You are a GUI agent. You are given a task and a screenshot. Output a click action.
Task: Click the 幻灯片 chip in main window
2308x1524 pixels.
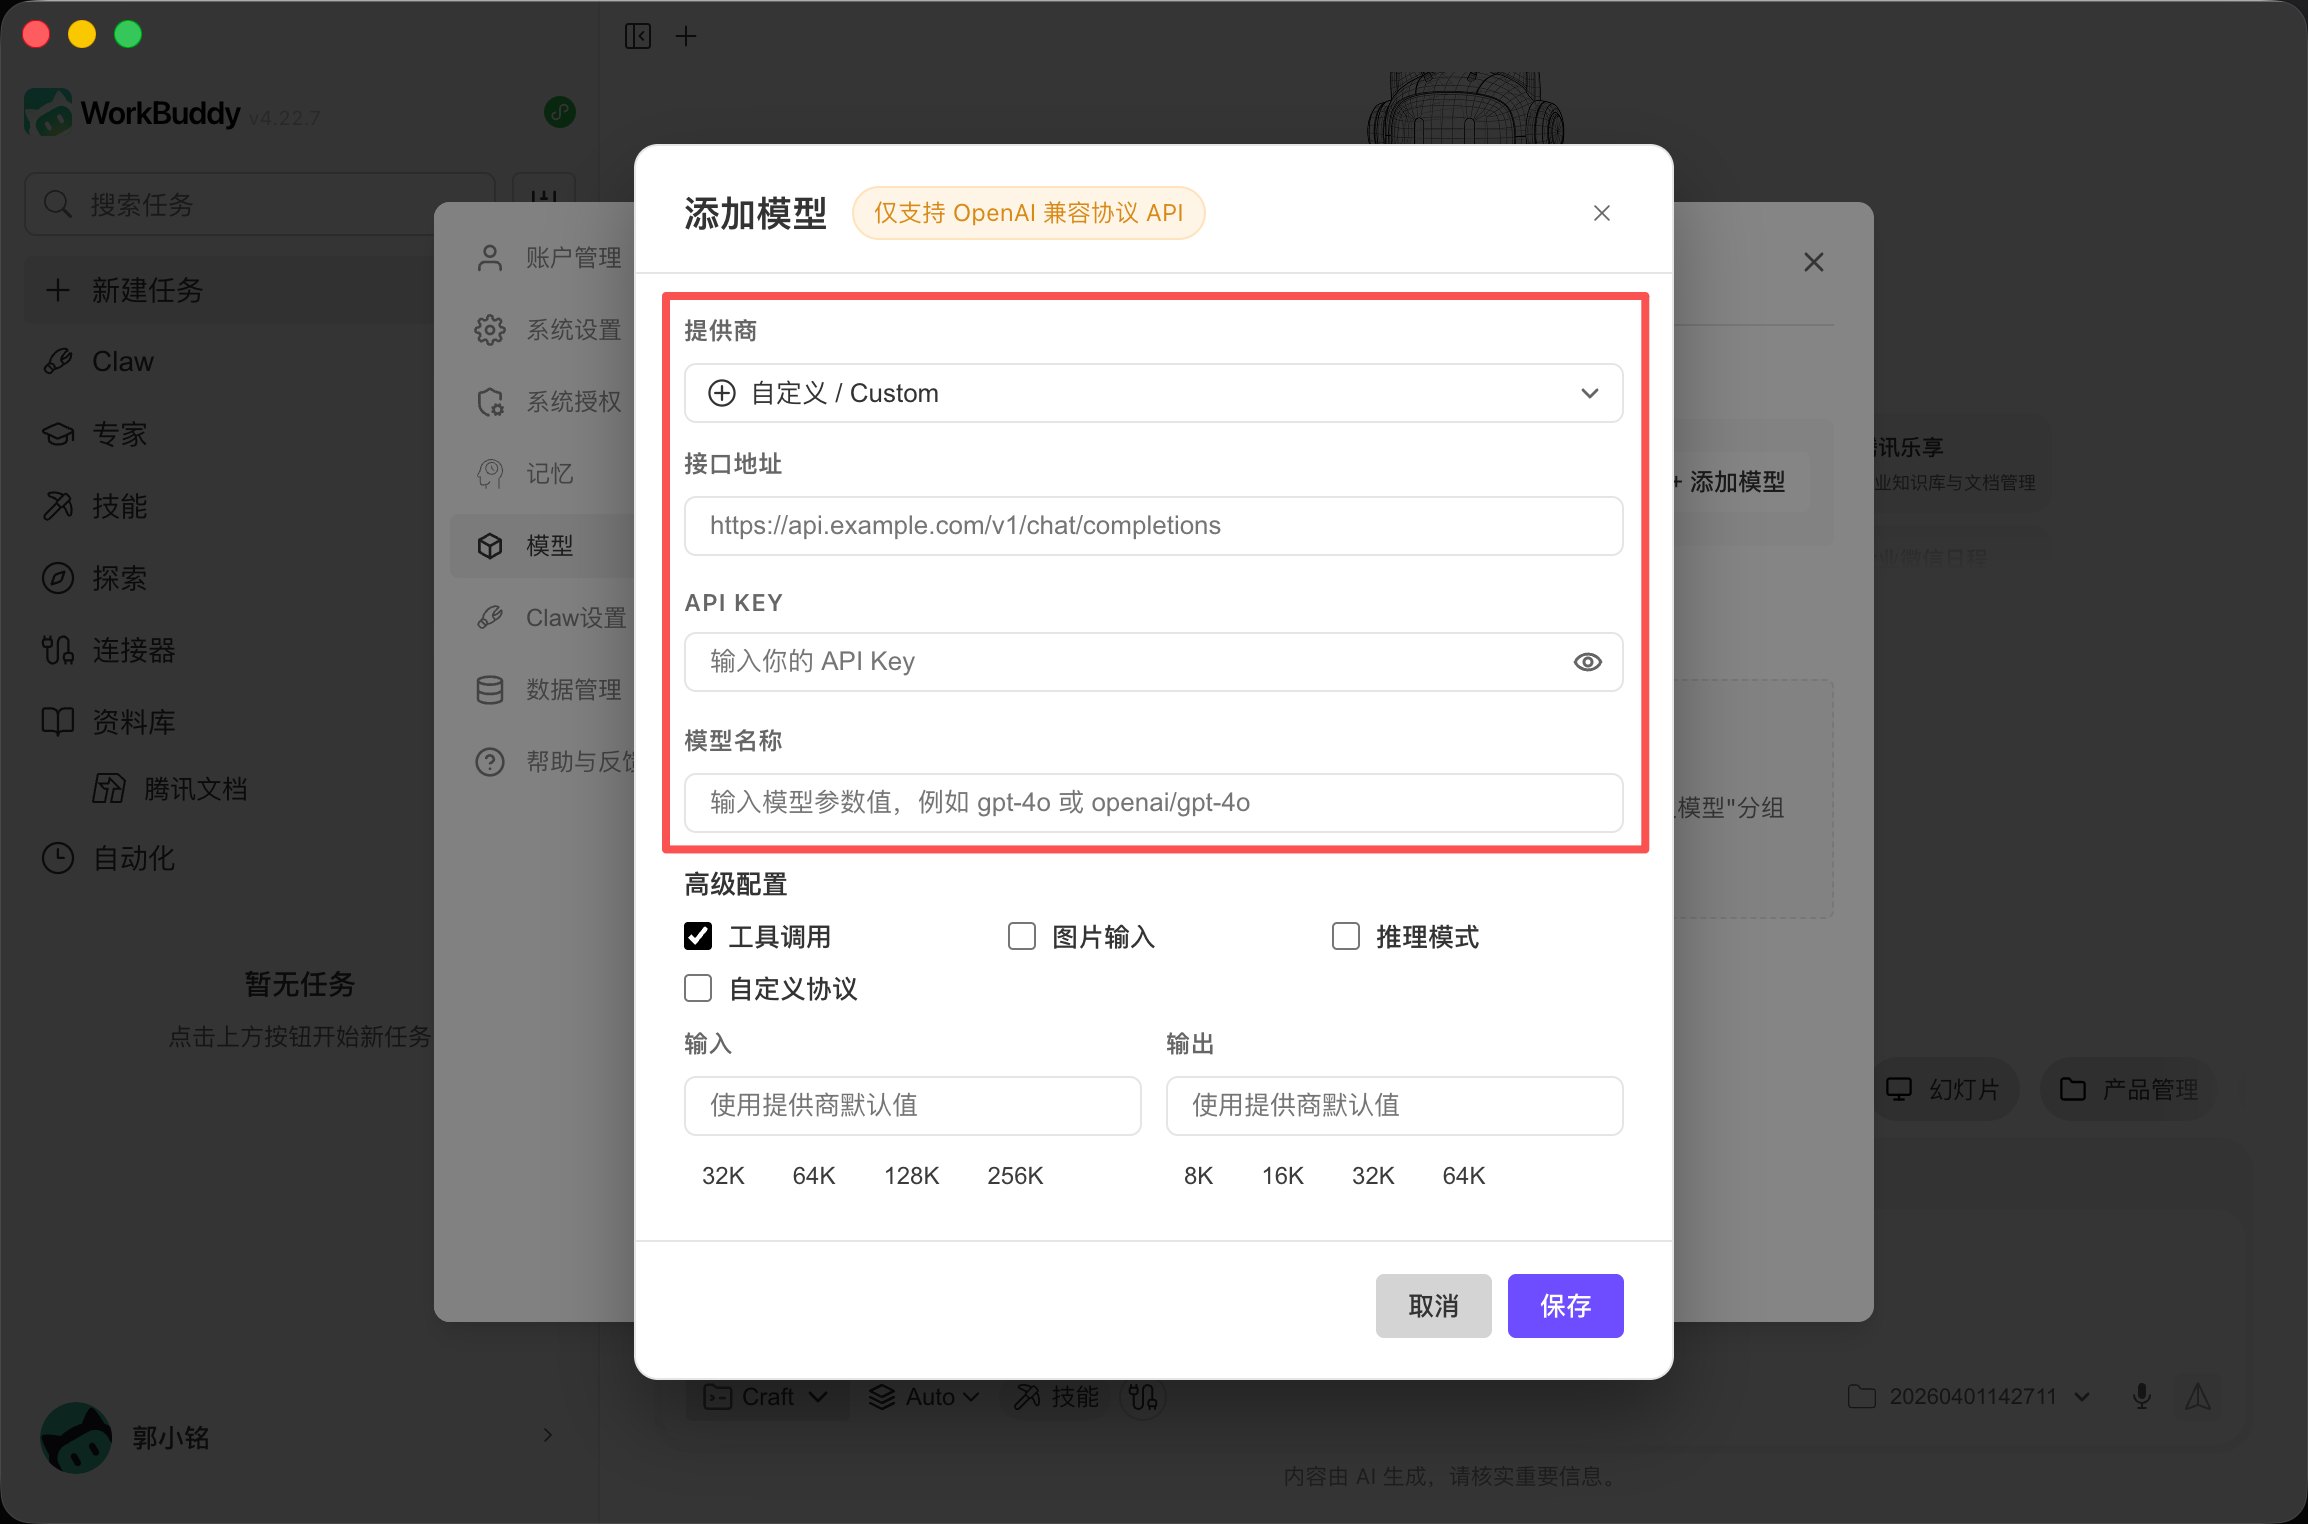point(1944,1089)
